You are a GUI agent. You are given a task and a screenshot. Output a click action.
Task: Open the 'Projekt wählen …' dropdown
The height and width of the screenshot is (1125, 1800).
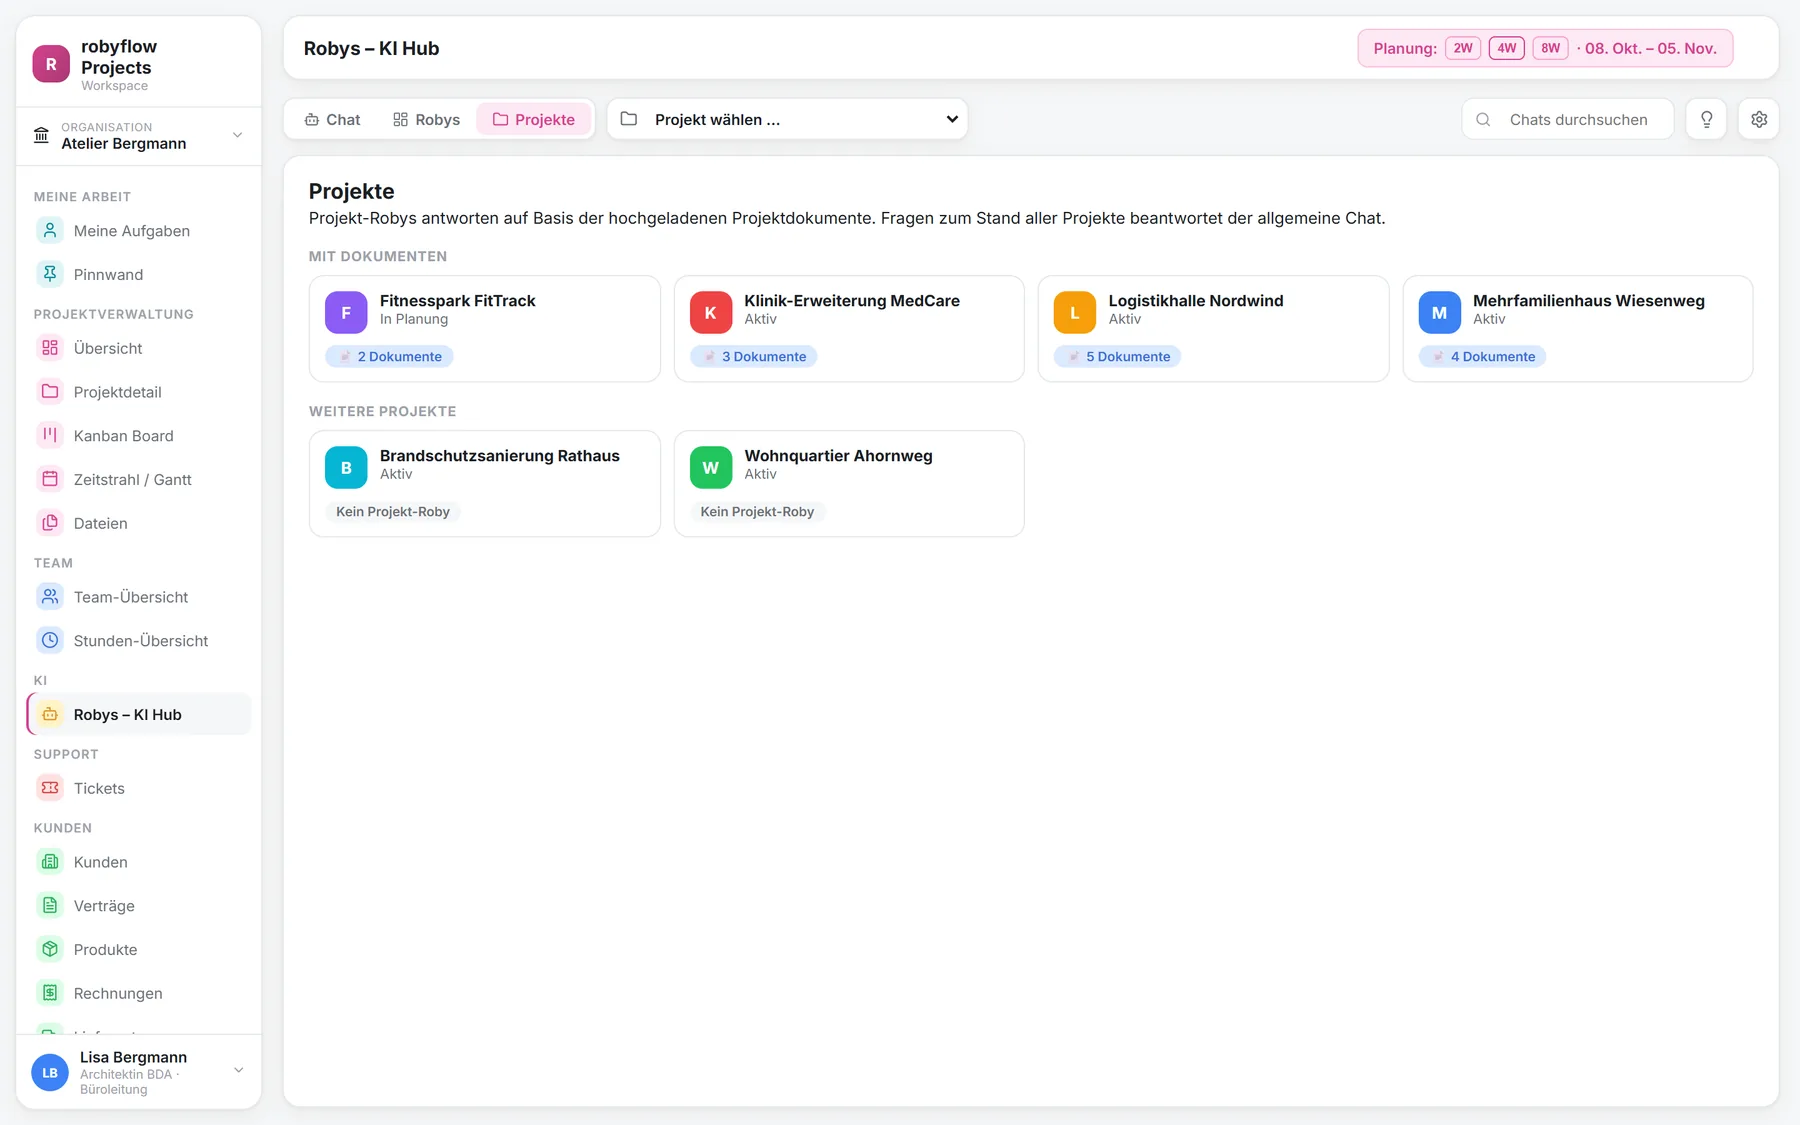[x=787, y=119]
